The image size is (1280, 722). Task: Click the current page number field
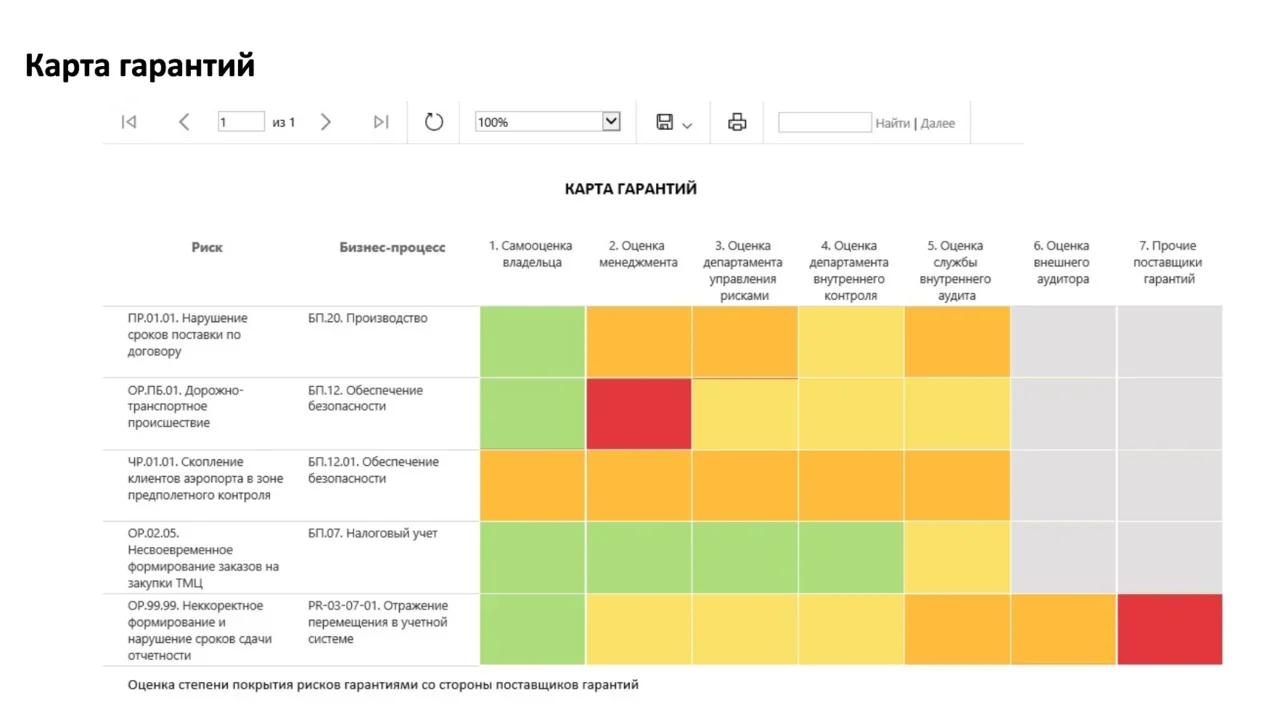coord(241,122)
